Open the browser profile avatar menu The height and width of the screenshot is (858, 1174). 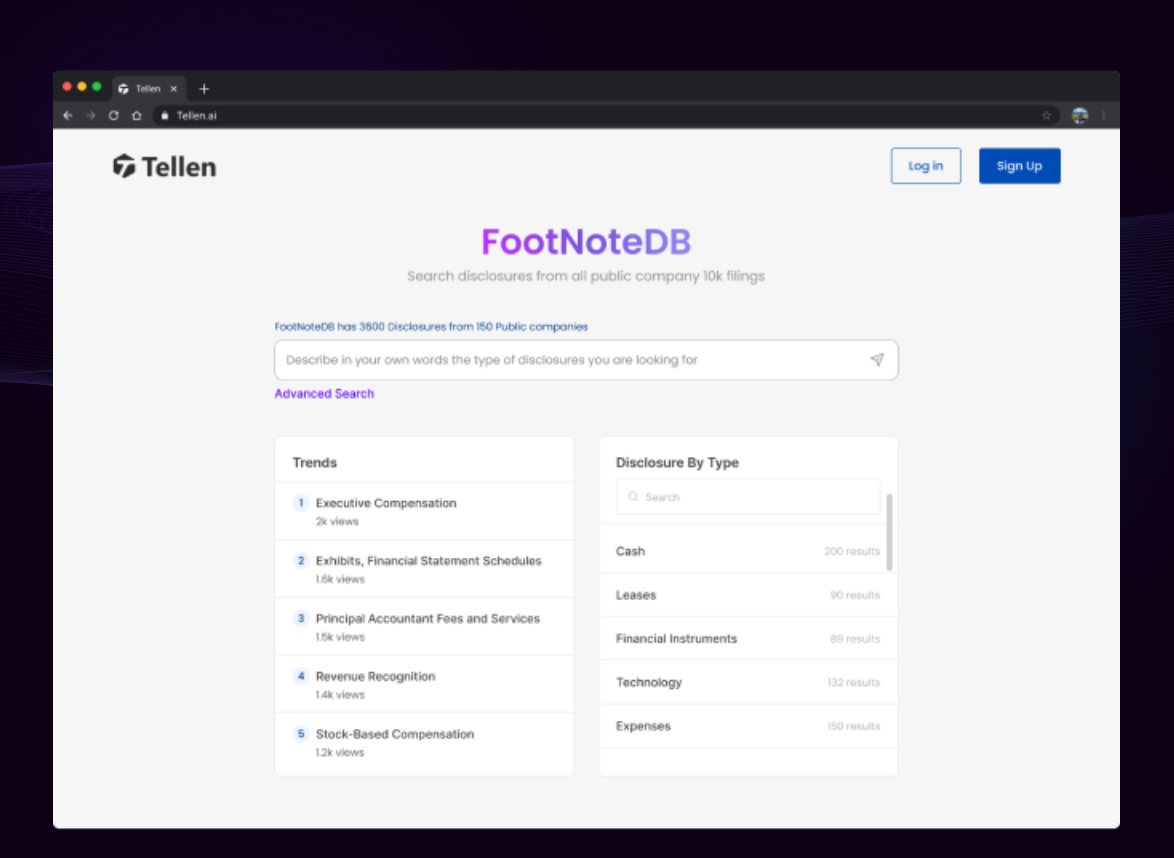coord(1079,115)
